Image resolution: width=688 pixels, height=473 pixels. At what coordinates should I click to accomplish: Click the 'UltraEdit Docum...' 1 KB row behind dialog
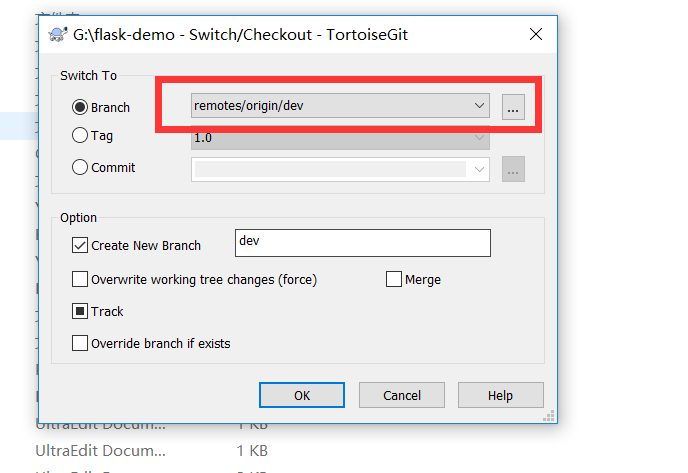pyautogui.click(x=151, y=451)
